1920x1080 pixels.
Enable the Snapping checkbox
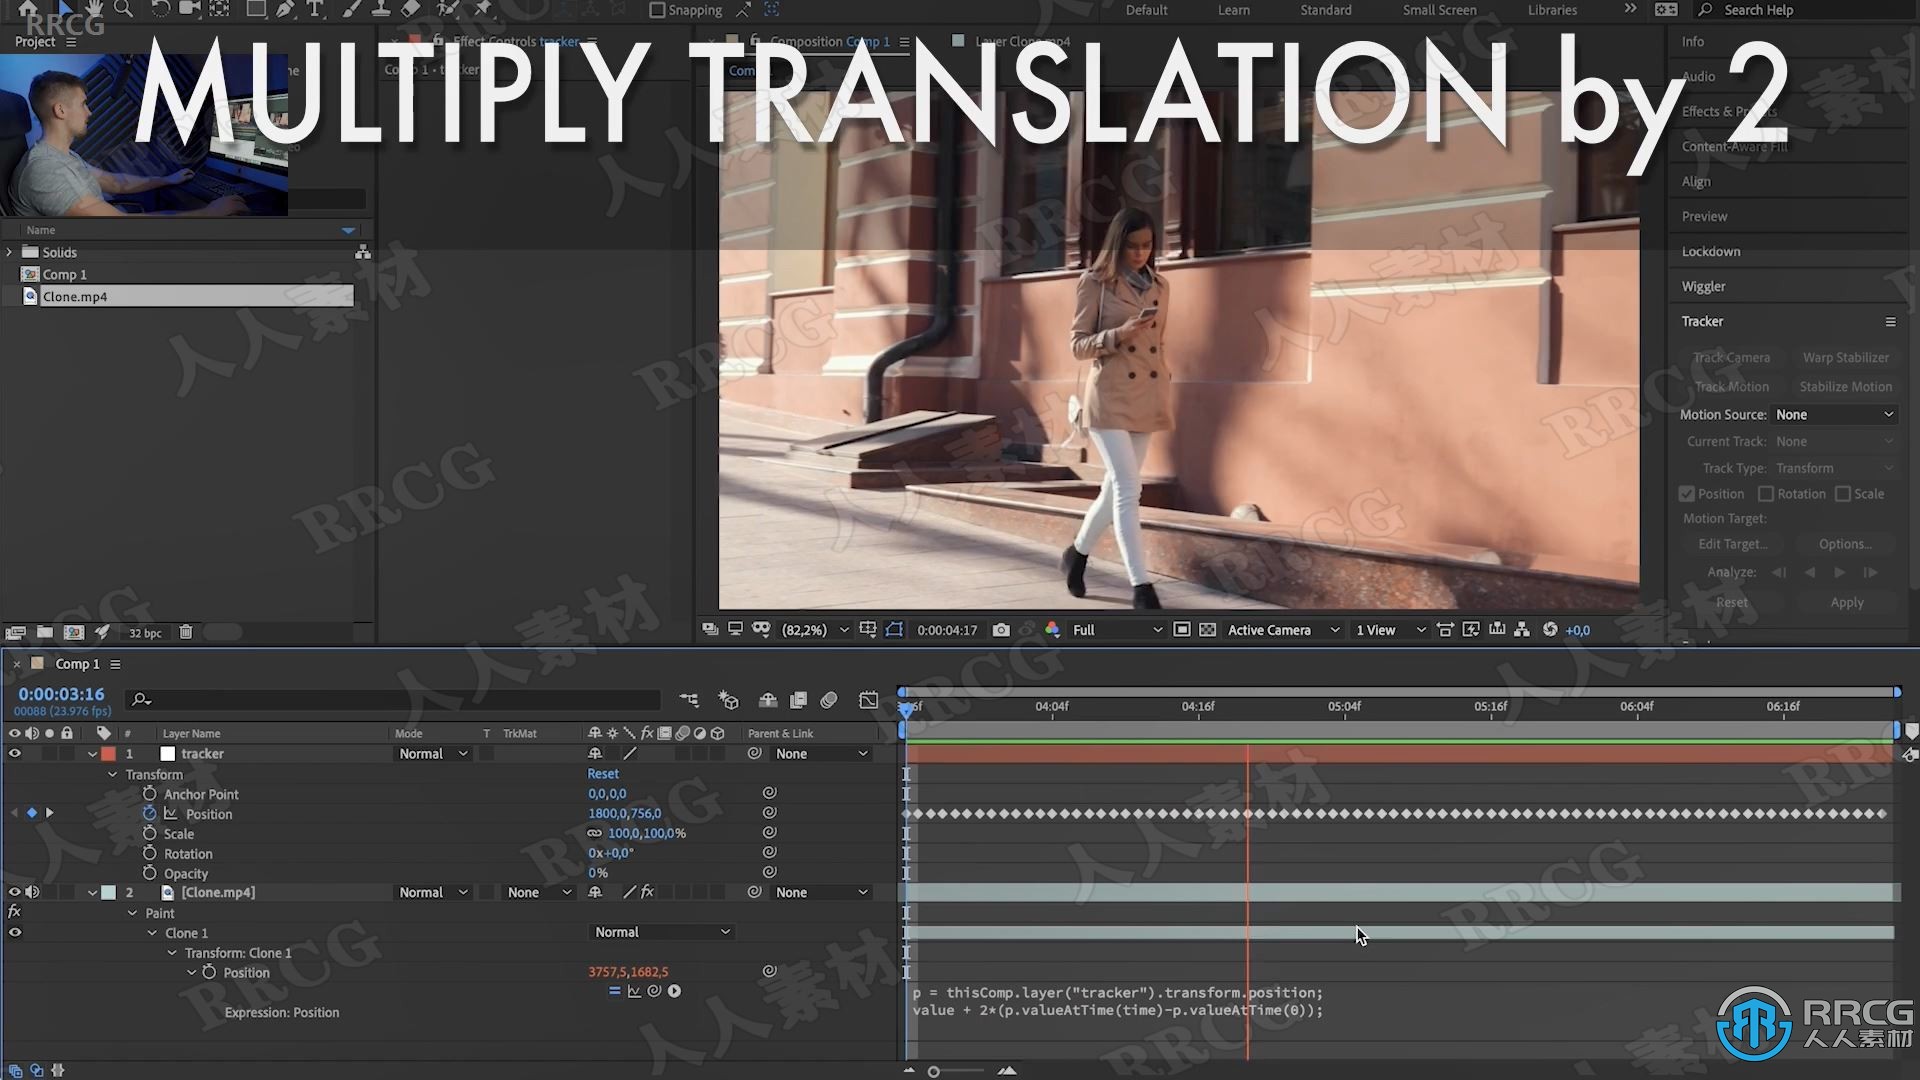tap(657, 10)
